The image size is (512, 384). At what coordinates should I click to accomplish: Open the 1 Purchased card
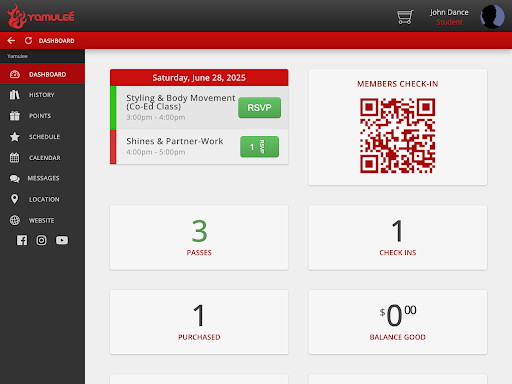[199, 322]
